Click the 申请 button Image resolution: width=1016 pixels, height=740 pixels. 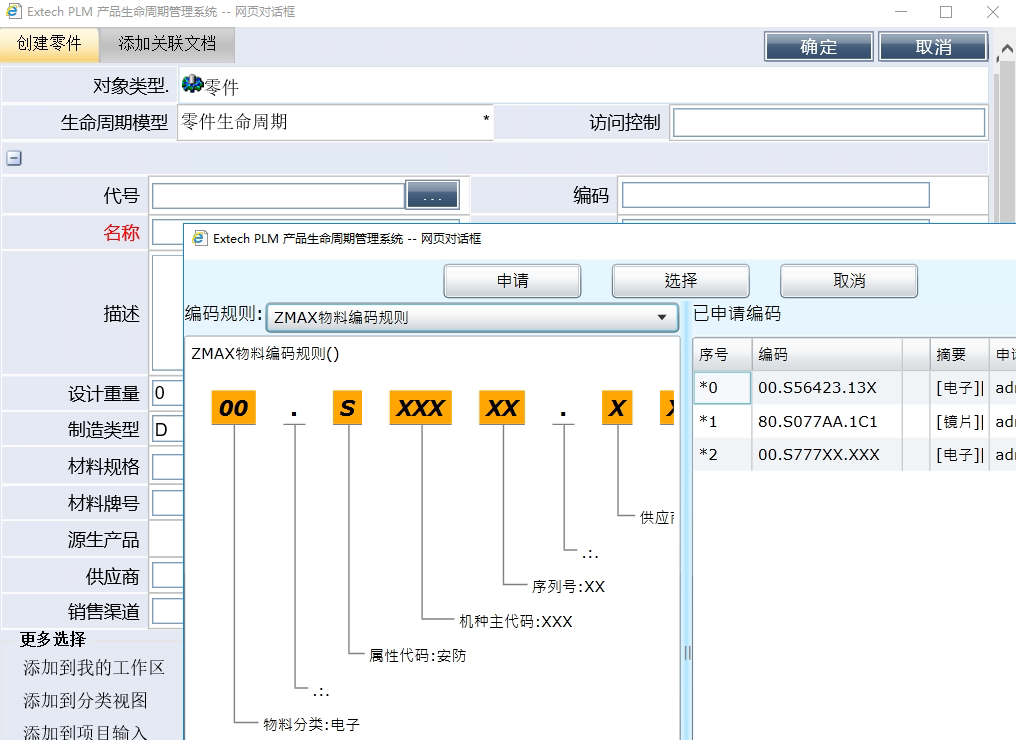(512, 281)
